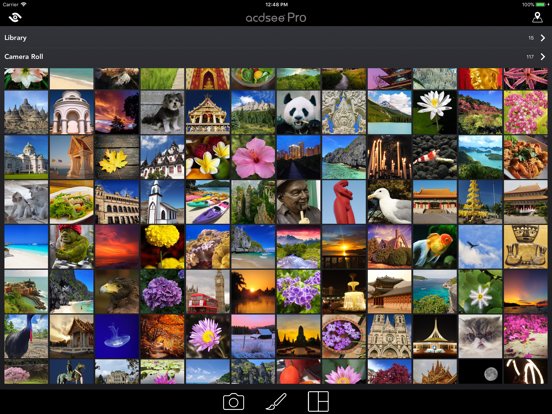Screen dimensions: 552x414
Task: Select the white daisy on leaves photo
Action: [x=480, y=292]
